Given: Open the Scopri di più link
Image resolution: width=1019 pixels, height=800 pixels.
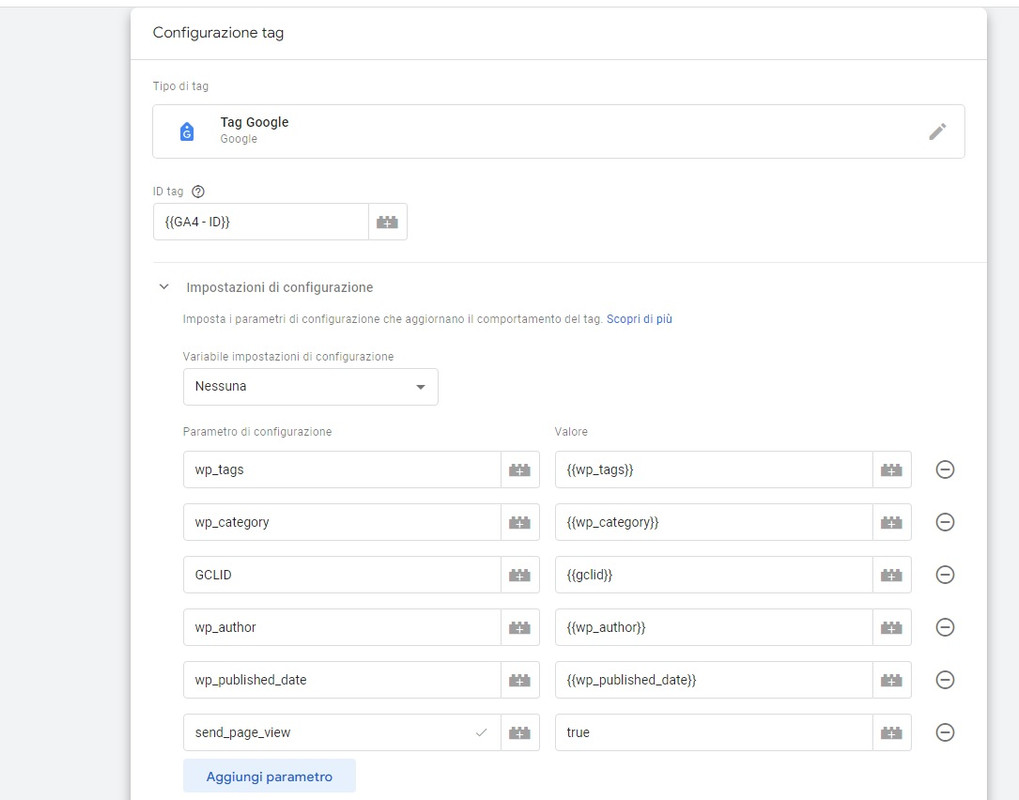Looking at the screenshot, I should coord(639,319).
